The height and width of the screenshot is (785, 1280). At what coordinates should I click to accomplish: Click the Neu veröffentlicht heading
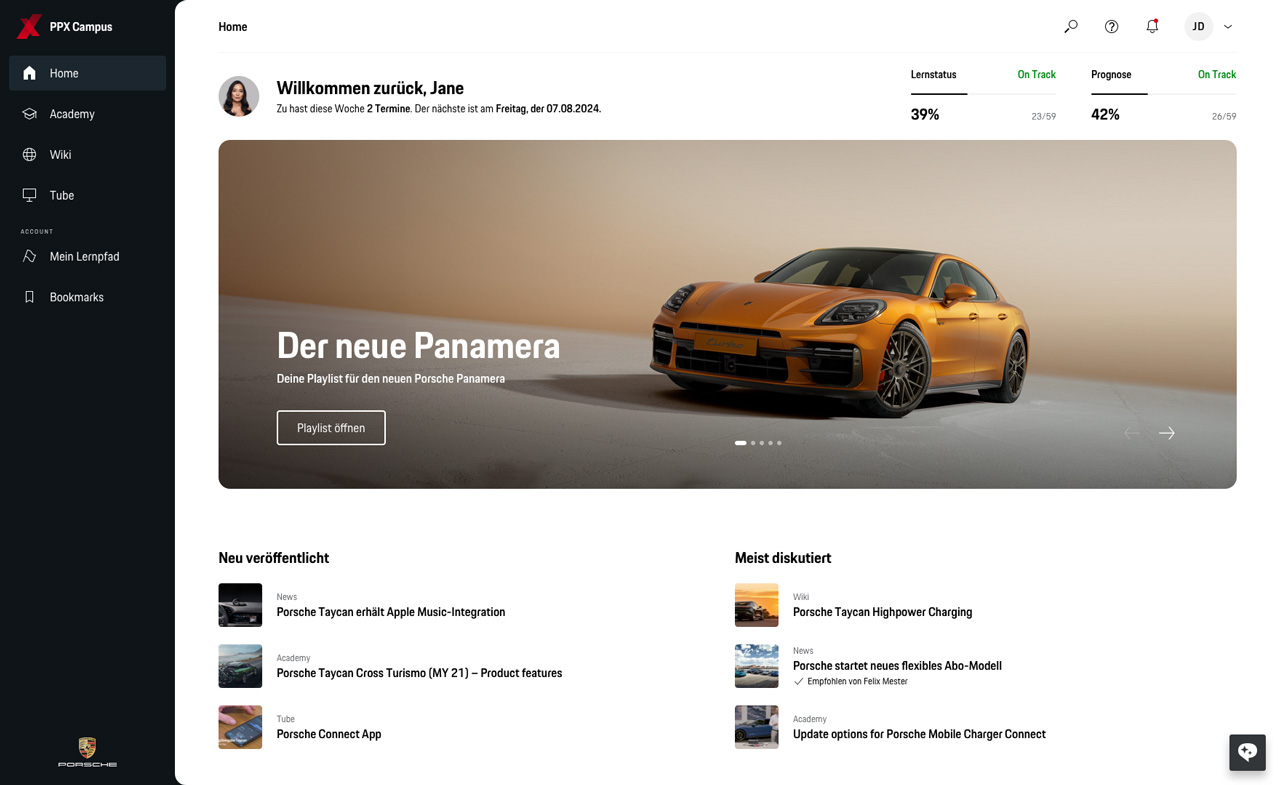274,558
